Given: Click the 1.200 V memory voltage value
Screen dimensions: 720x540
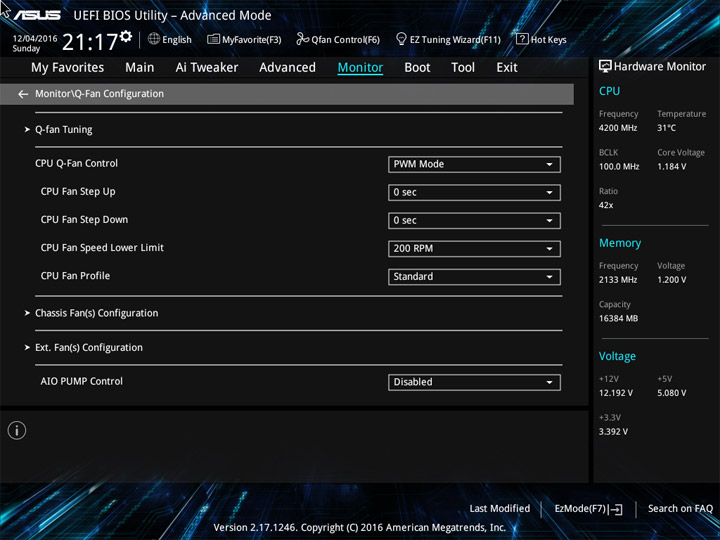Looking at the screenshot, I should click(x=671, y=280).
